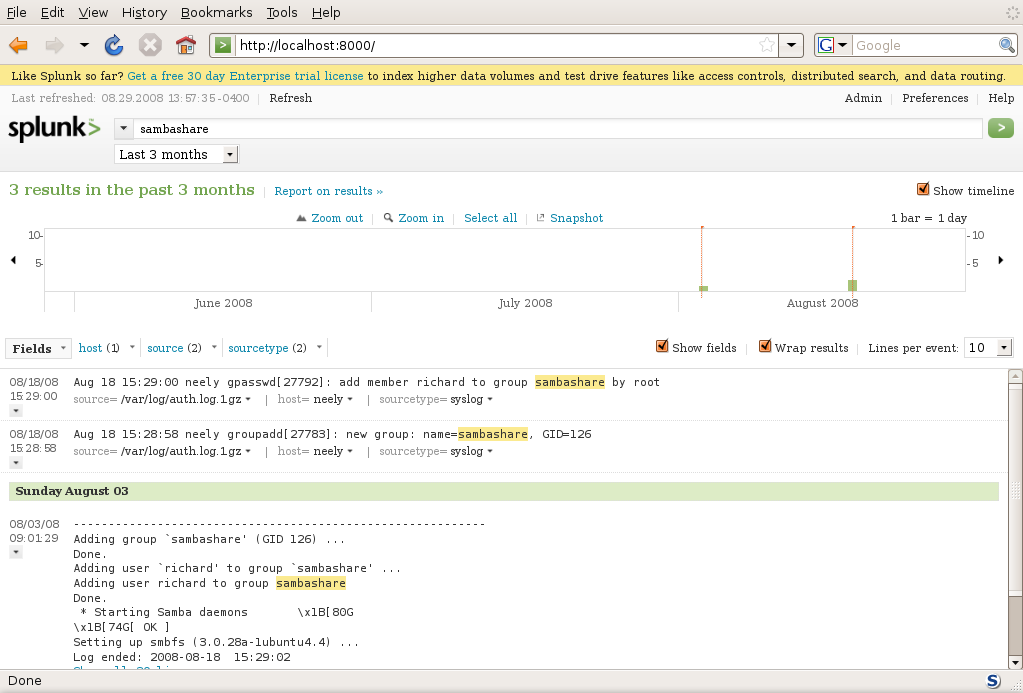
Task: Click the Google search input box
Action: (924, 45)
